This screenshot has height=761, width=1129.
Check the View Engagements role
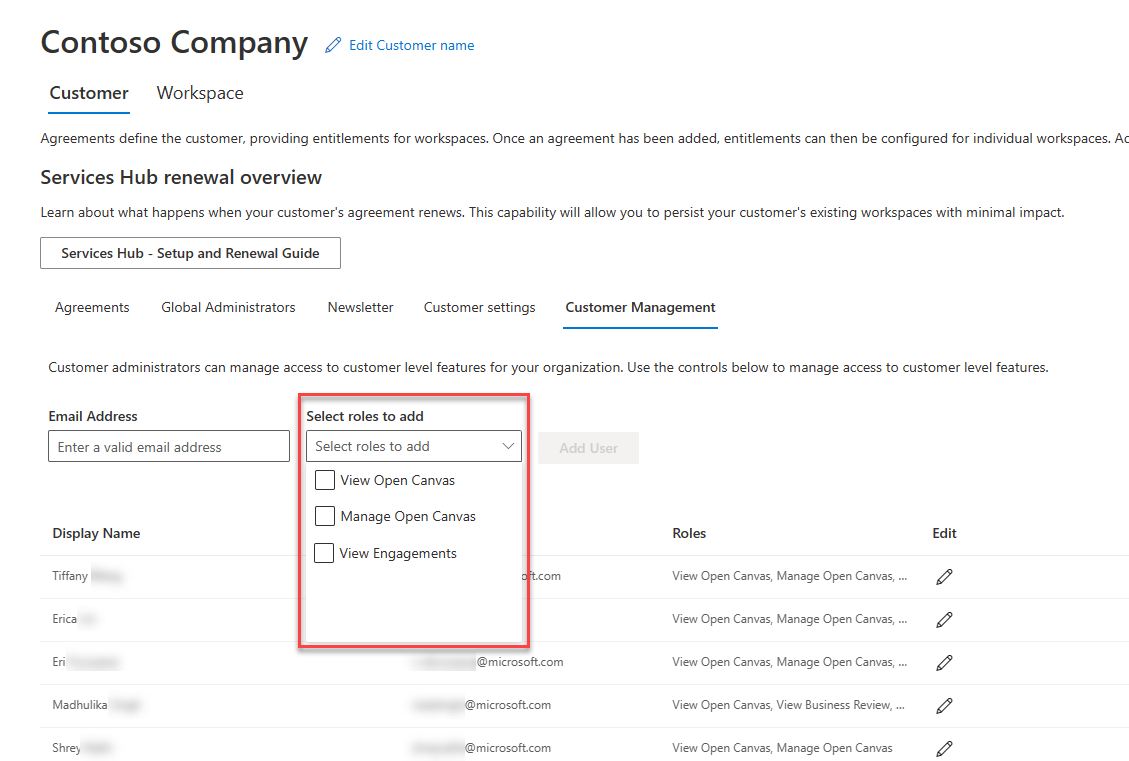tap(324, 553)
